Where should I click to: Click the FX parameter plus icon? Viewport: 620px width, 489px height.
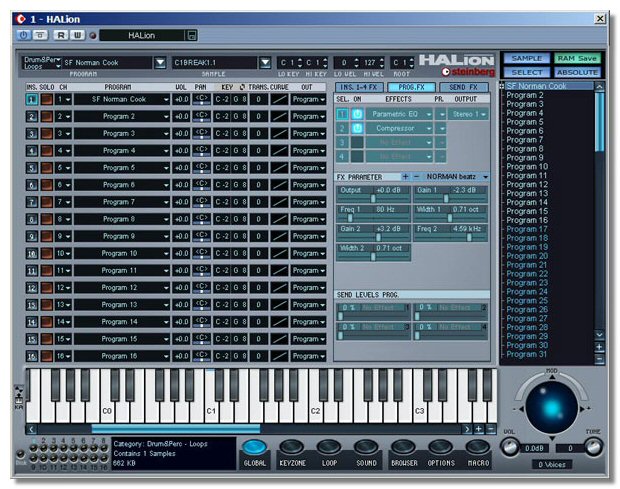(405, 177)
